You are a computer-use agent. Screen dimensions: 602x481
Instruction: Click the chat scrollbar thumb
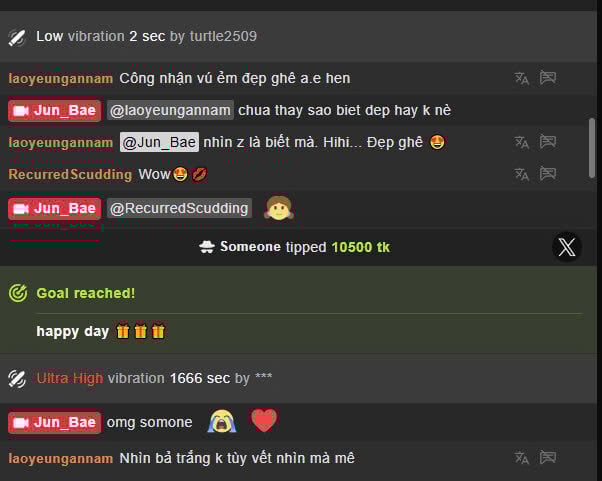click(x=592, y=148)
